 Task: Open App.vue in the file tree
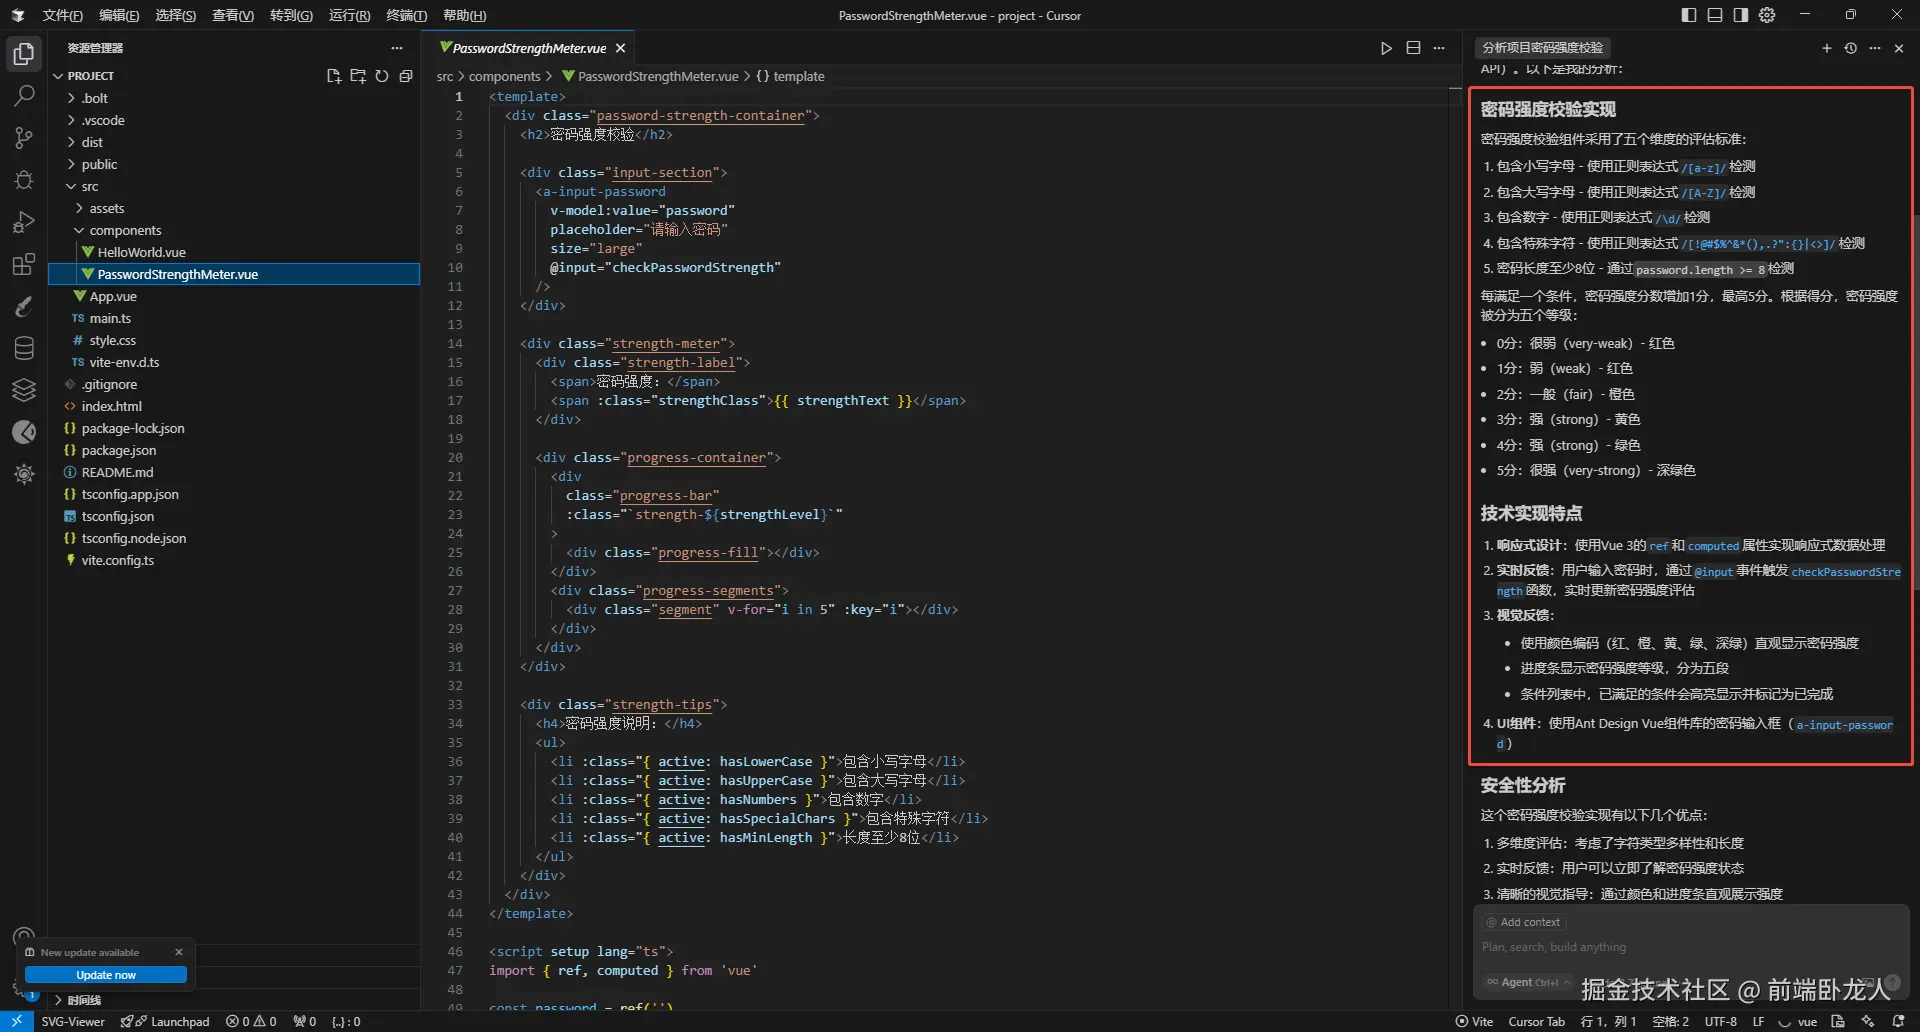(x=234, y=296)
